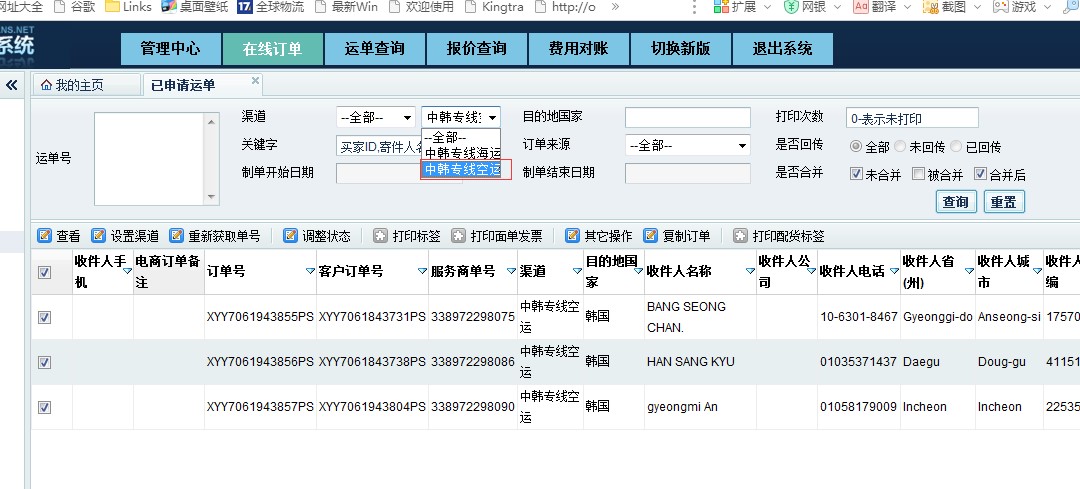The image size is (1080, 489).
Task: Click the 查看 (view) toolbar icon
Action: click(44, 236)
